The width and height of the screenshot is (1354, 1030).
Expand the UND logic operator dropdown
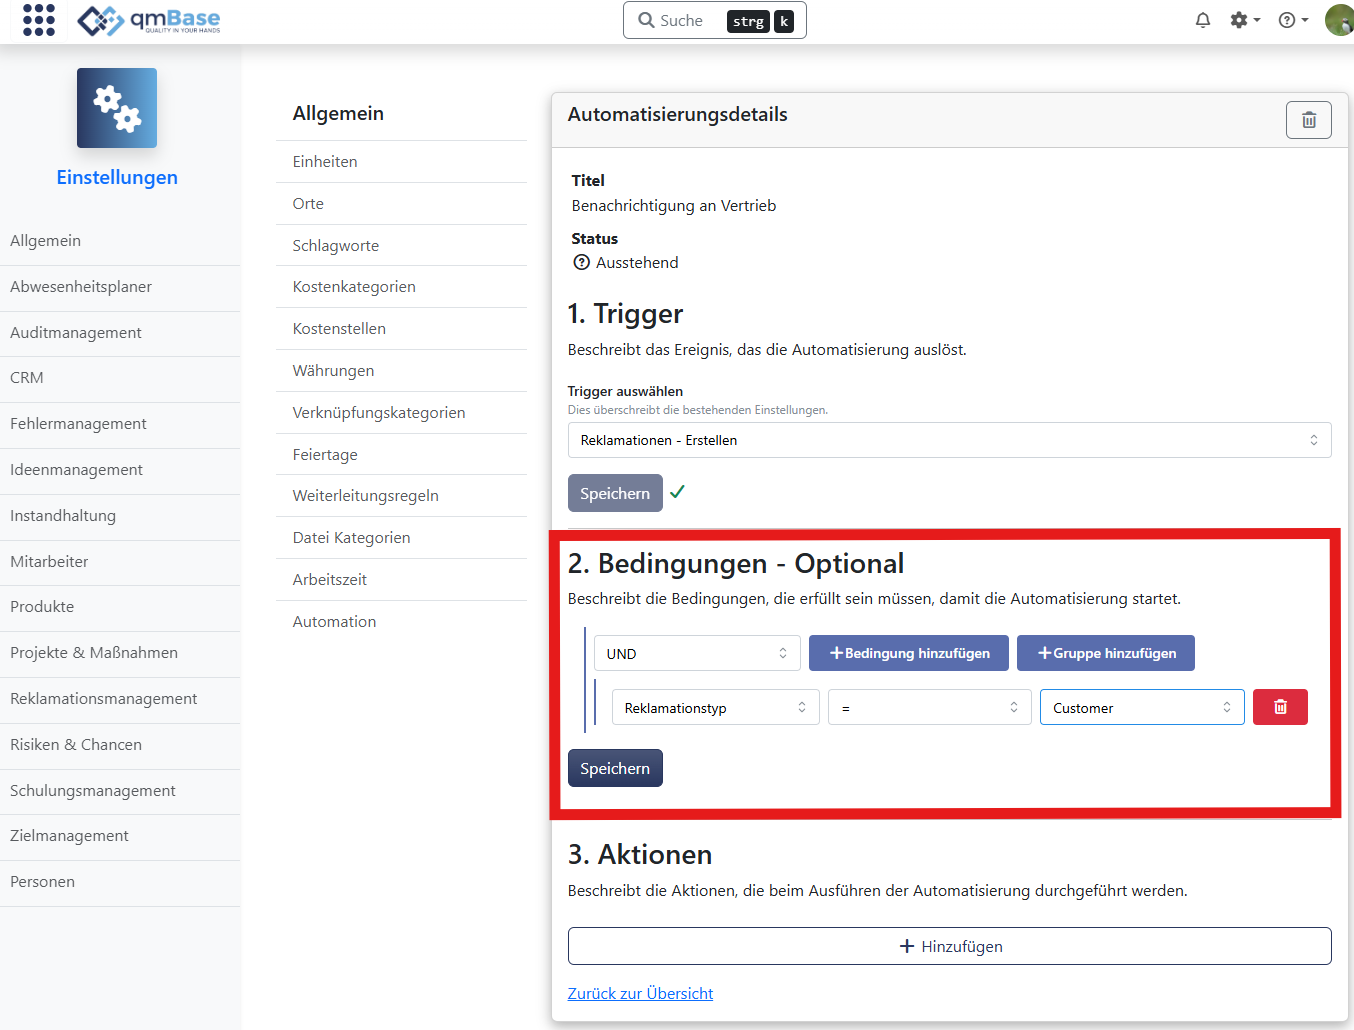click(696, 653)
